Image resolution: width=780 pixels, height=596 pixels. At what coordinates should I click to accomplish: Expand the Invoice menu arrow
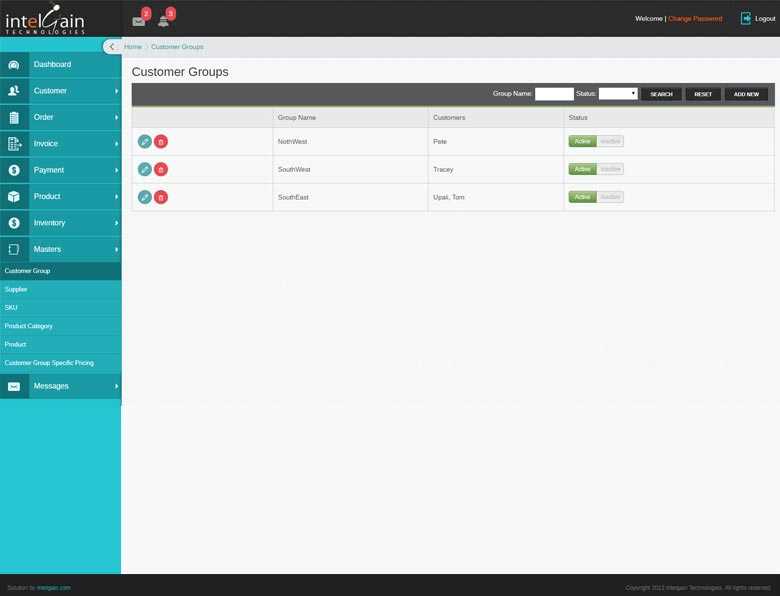click(x=116, y=144)
